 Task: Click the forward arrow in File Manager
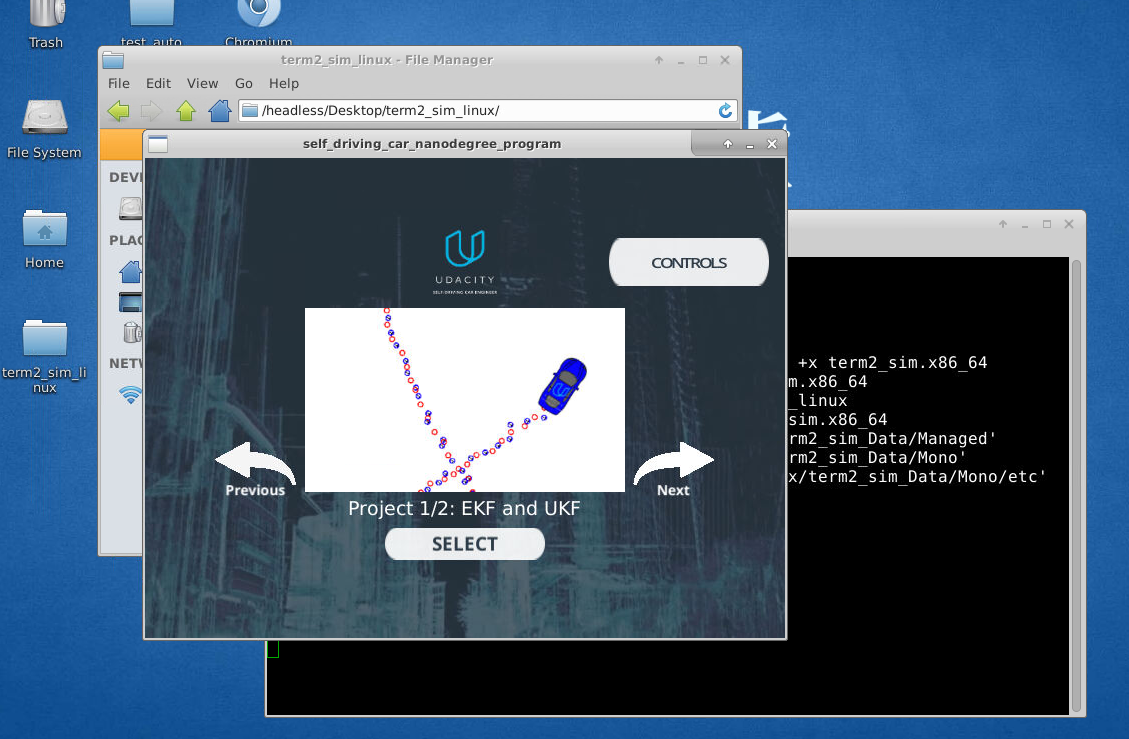pos(152,111)
